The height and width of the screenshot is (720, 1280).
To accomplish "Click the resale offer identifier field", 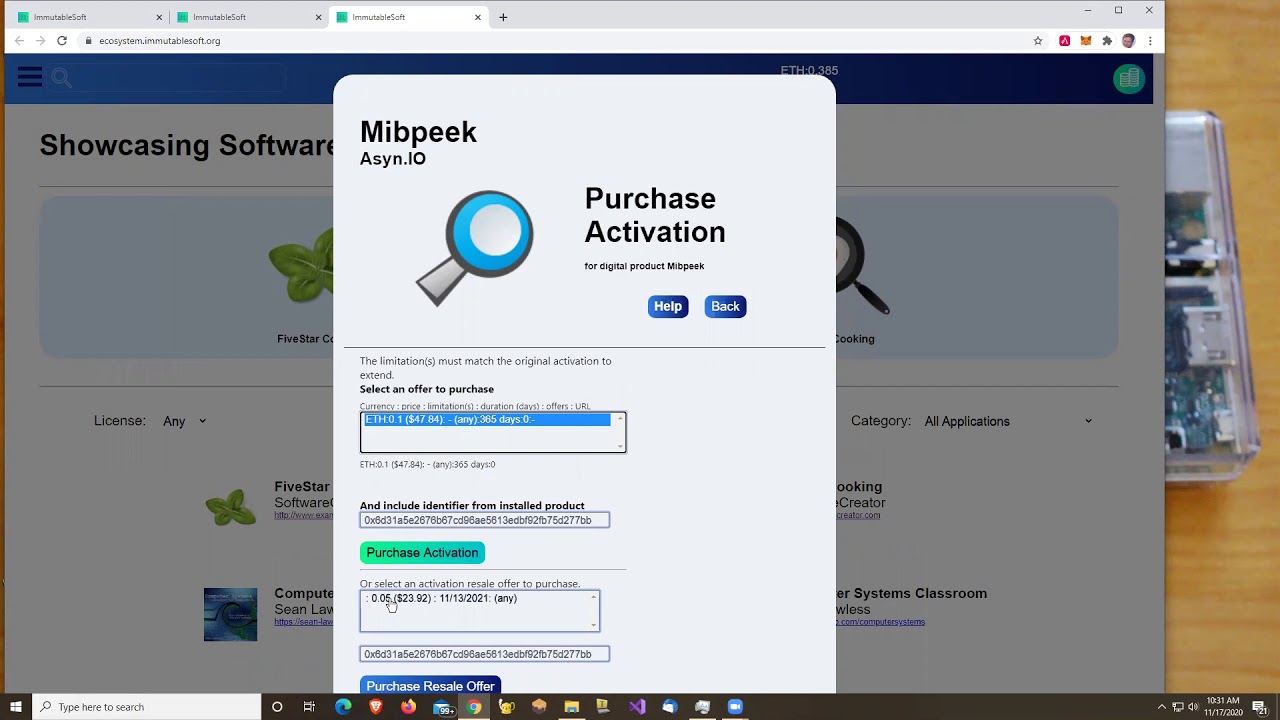I will (485, 654).
